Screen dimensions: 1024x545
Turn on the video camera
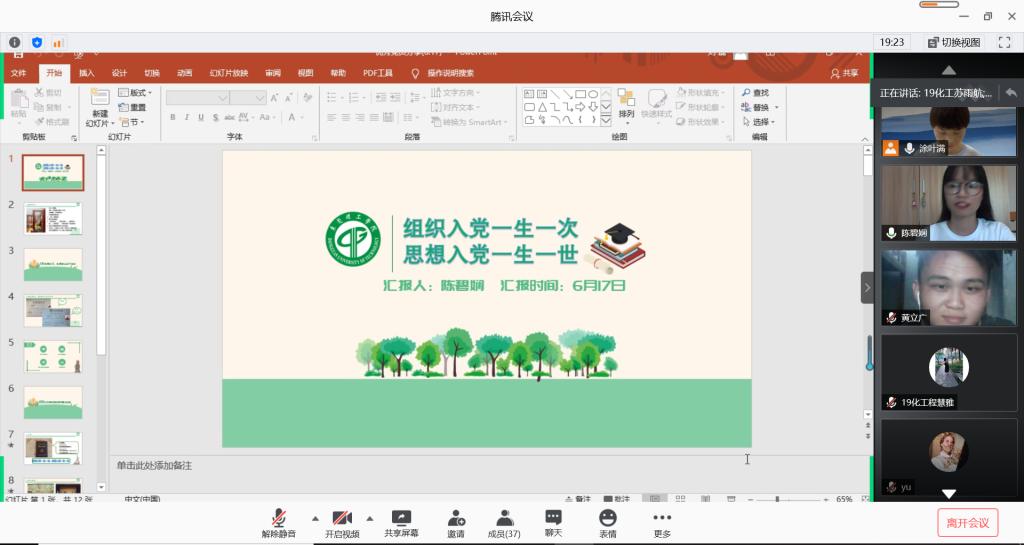pos(341,518)
